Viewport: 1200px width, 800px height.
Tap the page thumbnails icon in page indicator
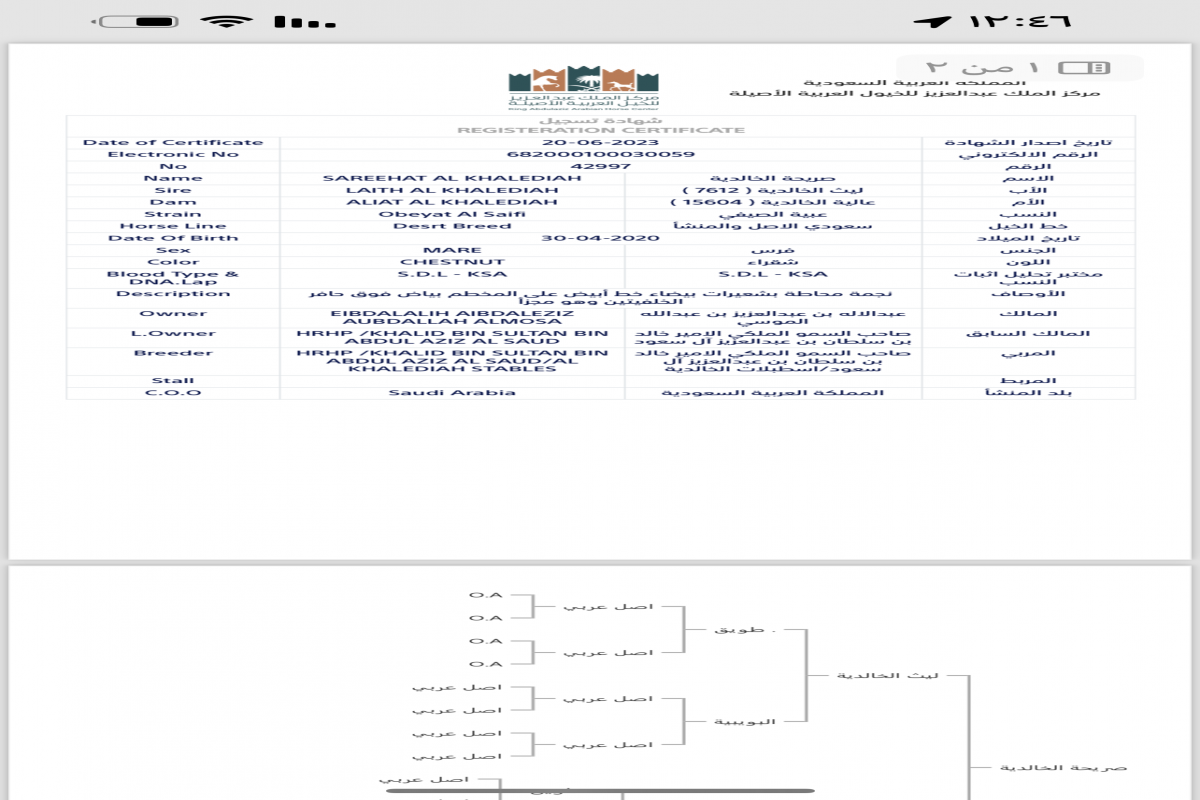pos(1084,68)
